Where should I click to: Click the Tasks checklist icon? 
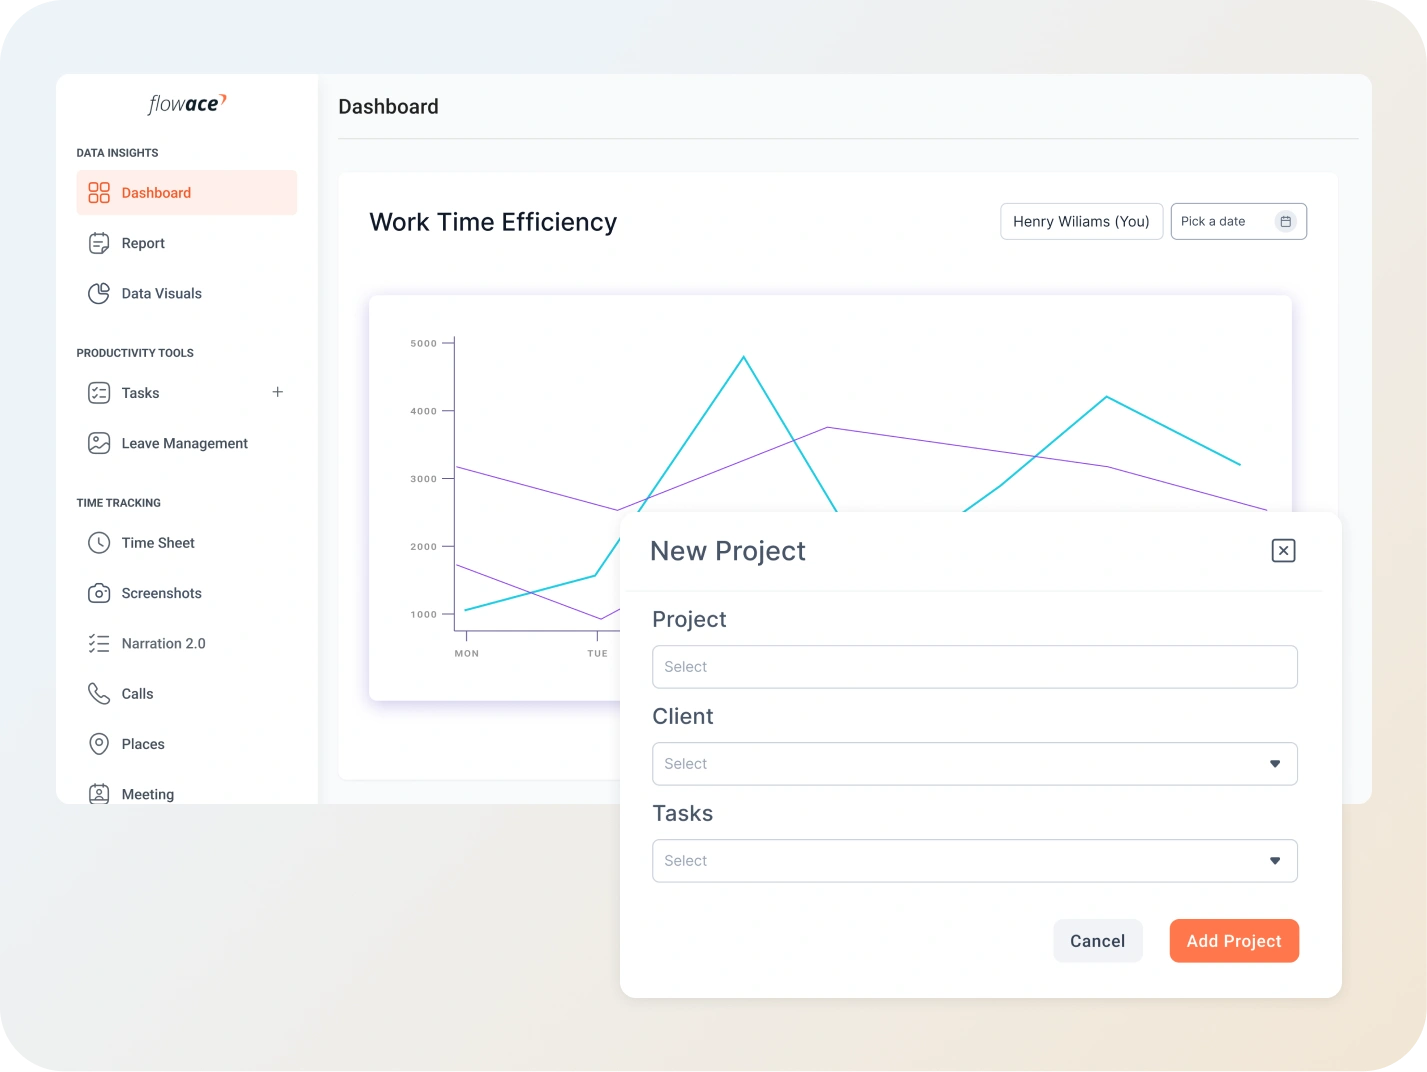(99, 393)
